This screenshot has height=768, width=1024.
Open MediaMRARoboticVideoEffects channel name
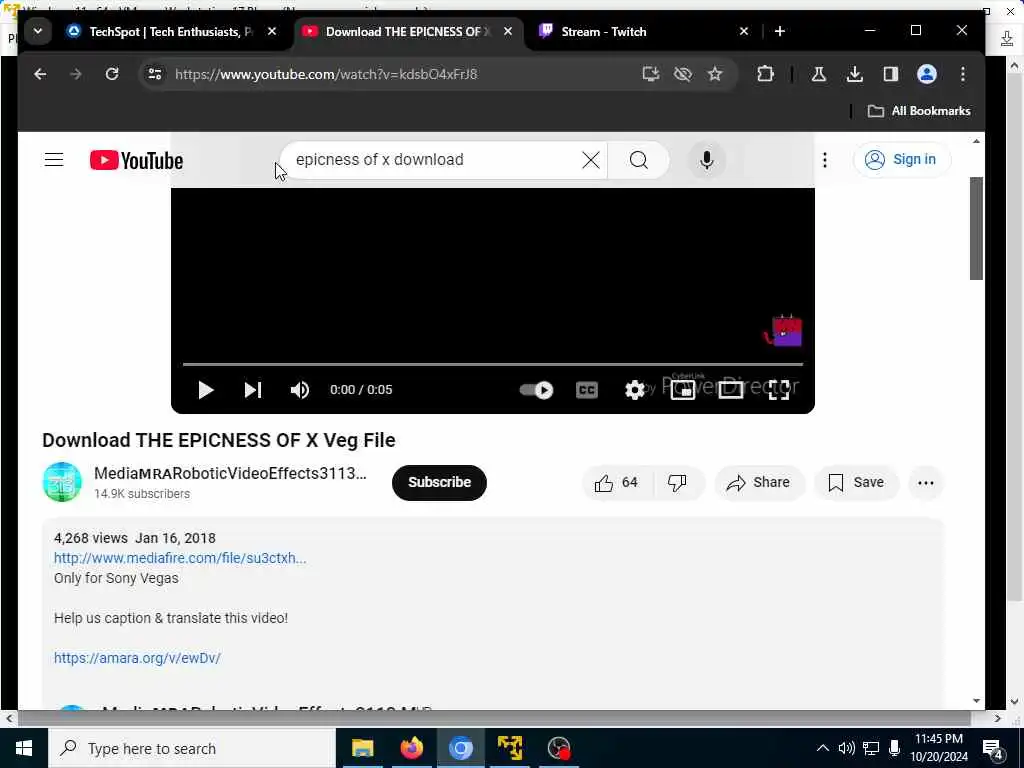point(230,473)
